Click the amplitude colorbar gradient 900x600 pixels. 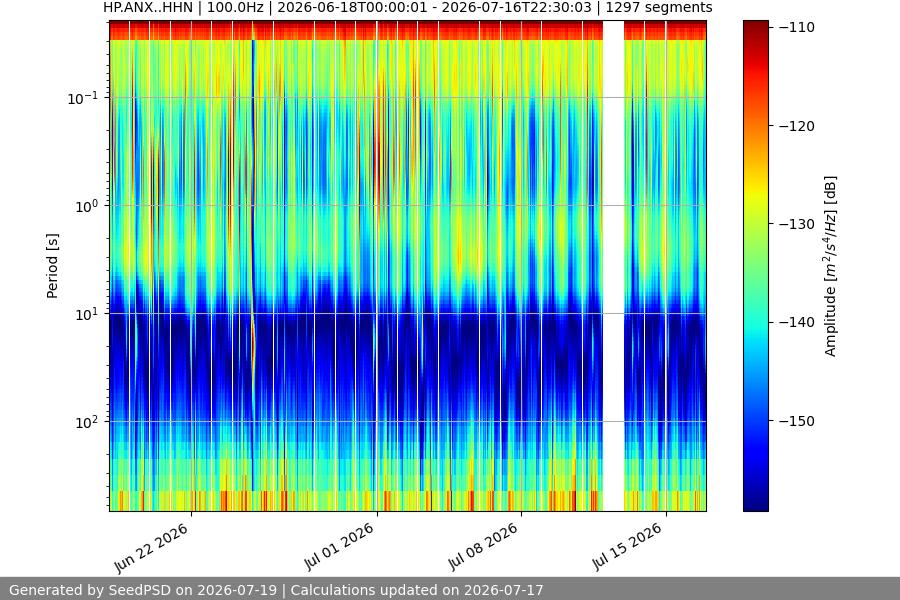coord(755,266)
